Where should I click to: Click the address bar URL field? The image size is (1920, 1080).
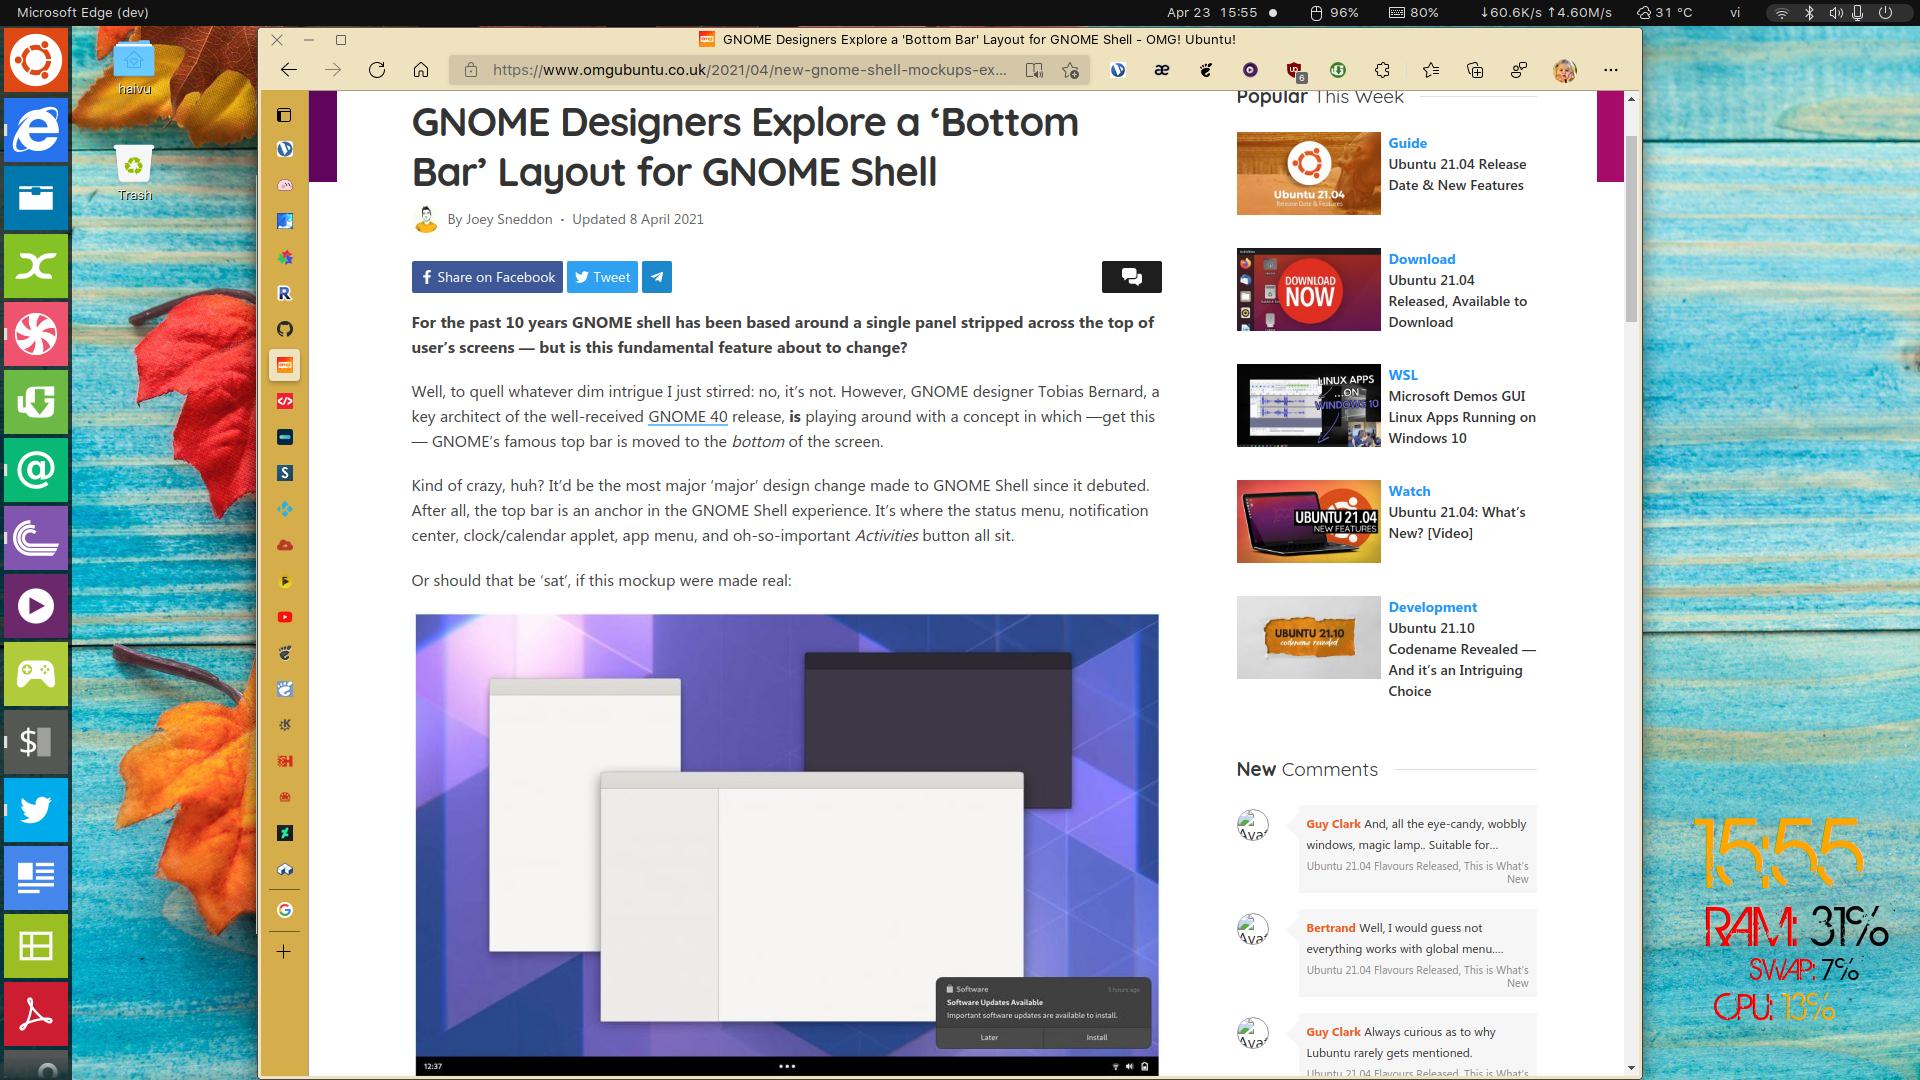[x=750, y=70]
